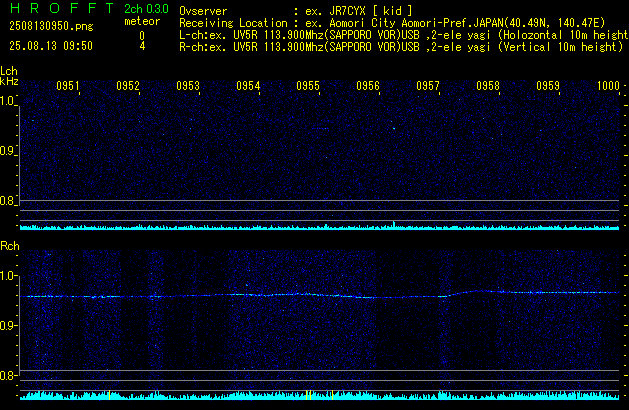Click the 0953 time marker
629x410 pixels.
[x=188, y=86]
